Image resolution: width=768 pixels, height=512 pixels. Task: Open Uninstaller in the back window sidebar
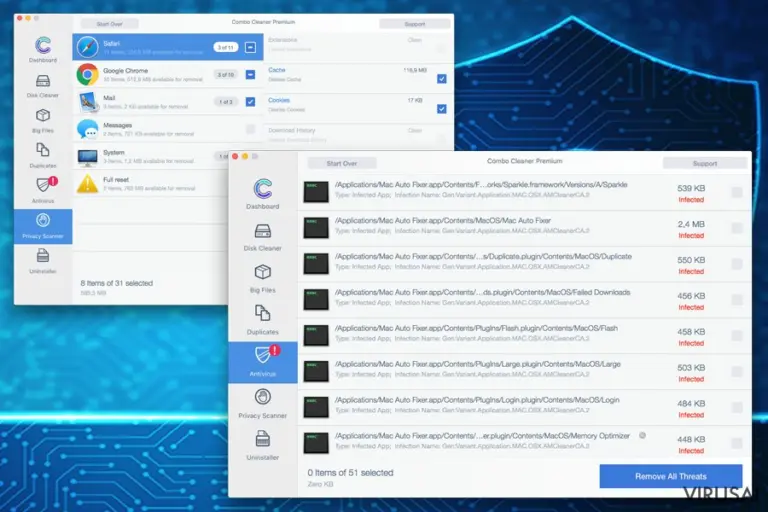(x=43, y=260)
